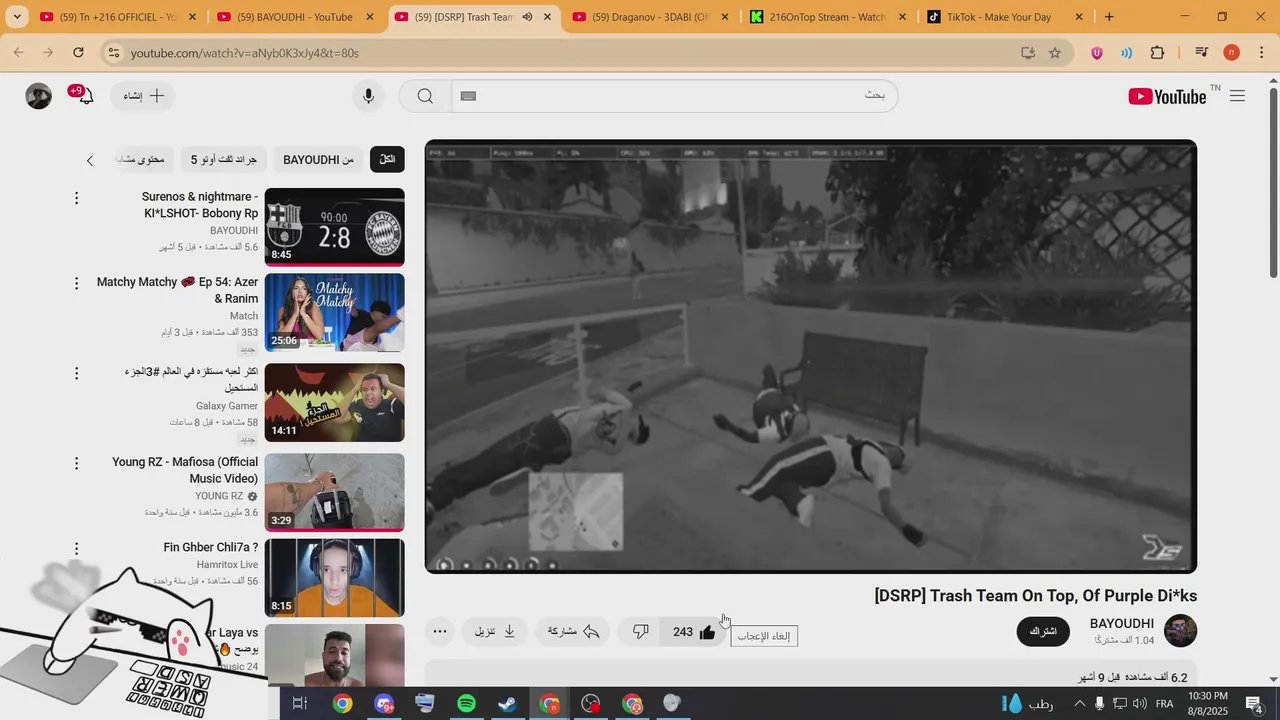The width and height of the screenshot is (1280, 720).
Task: Open options menu for Young RZ Mafiosa
Action: [x=76, y=463]
